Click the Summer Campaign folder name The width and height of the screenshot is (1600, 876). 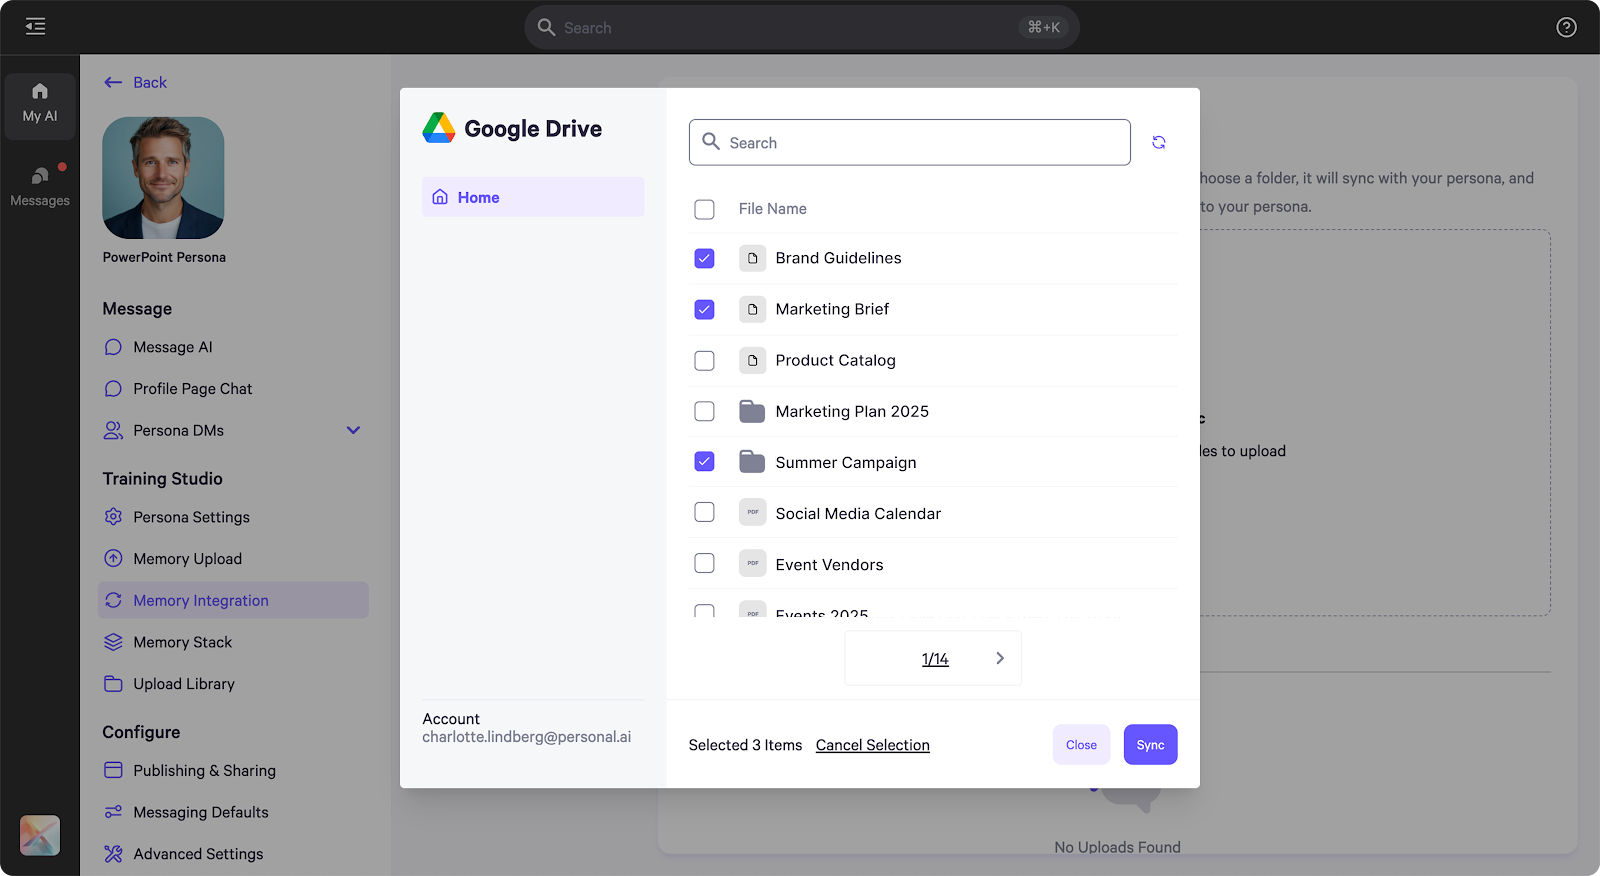[x=846, y=462]
